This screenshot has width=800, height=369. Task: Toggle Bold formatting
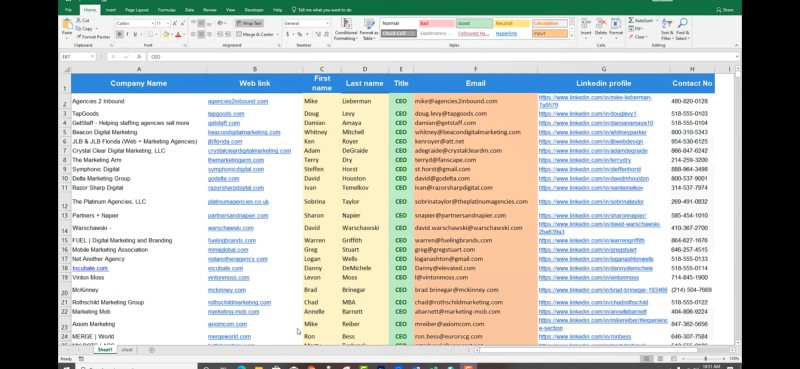pyautogui.click(x=119, y=34)
